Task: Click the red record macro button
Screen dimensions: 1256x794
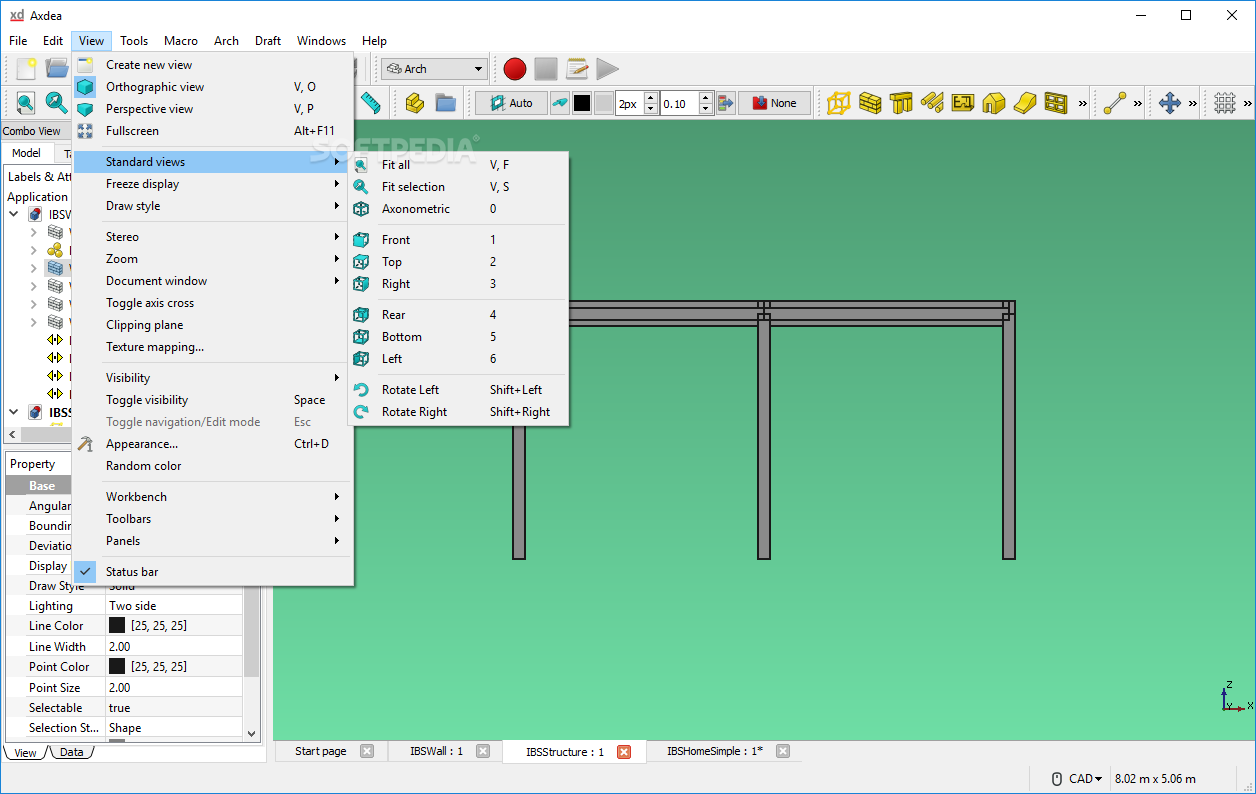Action: [x=515, y=69]
